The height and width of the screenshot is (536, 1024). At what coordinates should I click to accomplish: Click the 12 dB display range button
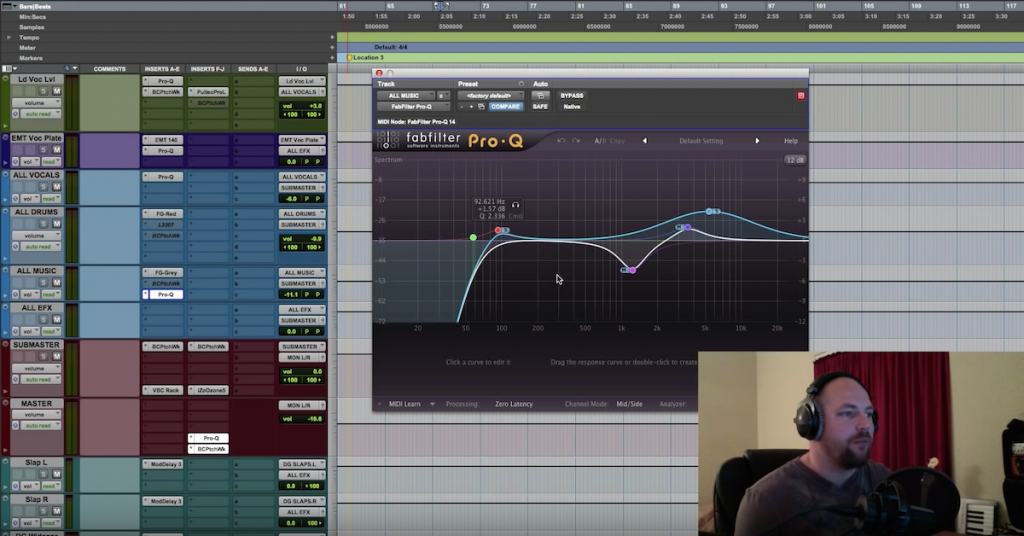coord(795,160)
